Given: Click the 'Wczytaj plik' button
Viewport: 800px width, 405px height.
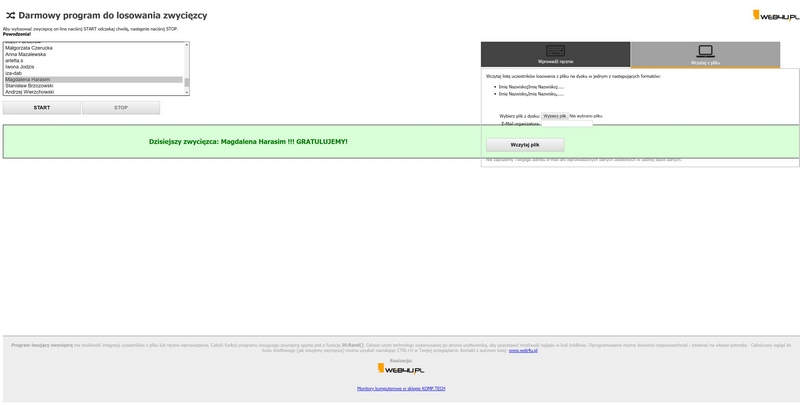Looking at the screenshot, I should pyautogui.click(x=525, y=145).
